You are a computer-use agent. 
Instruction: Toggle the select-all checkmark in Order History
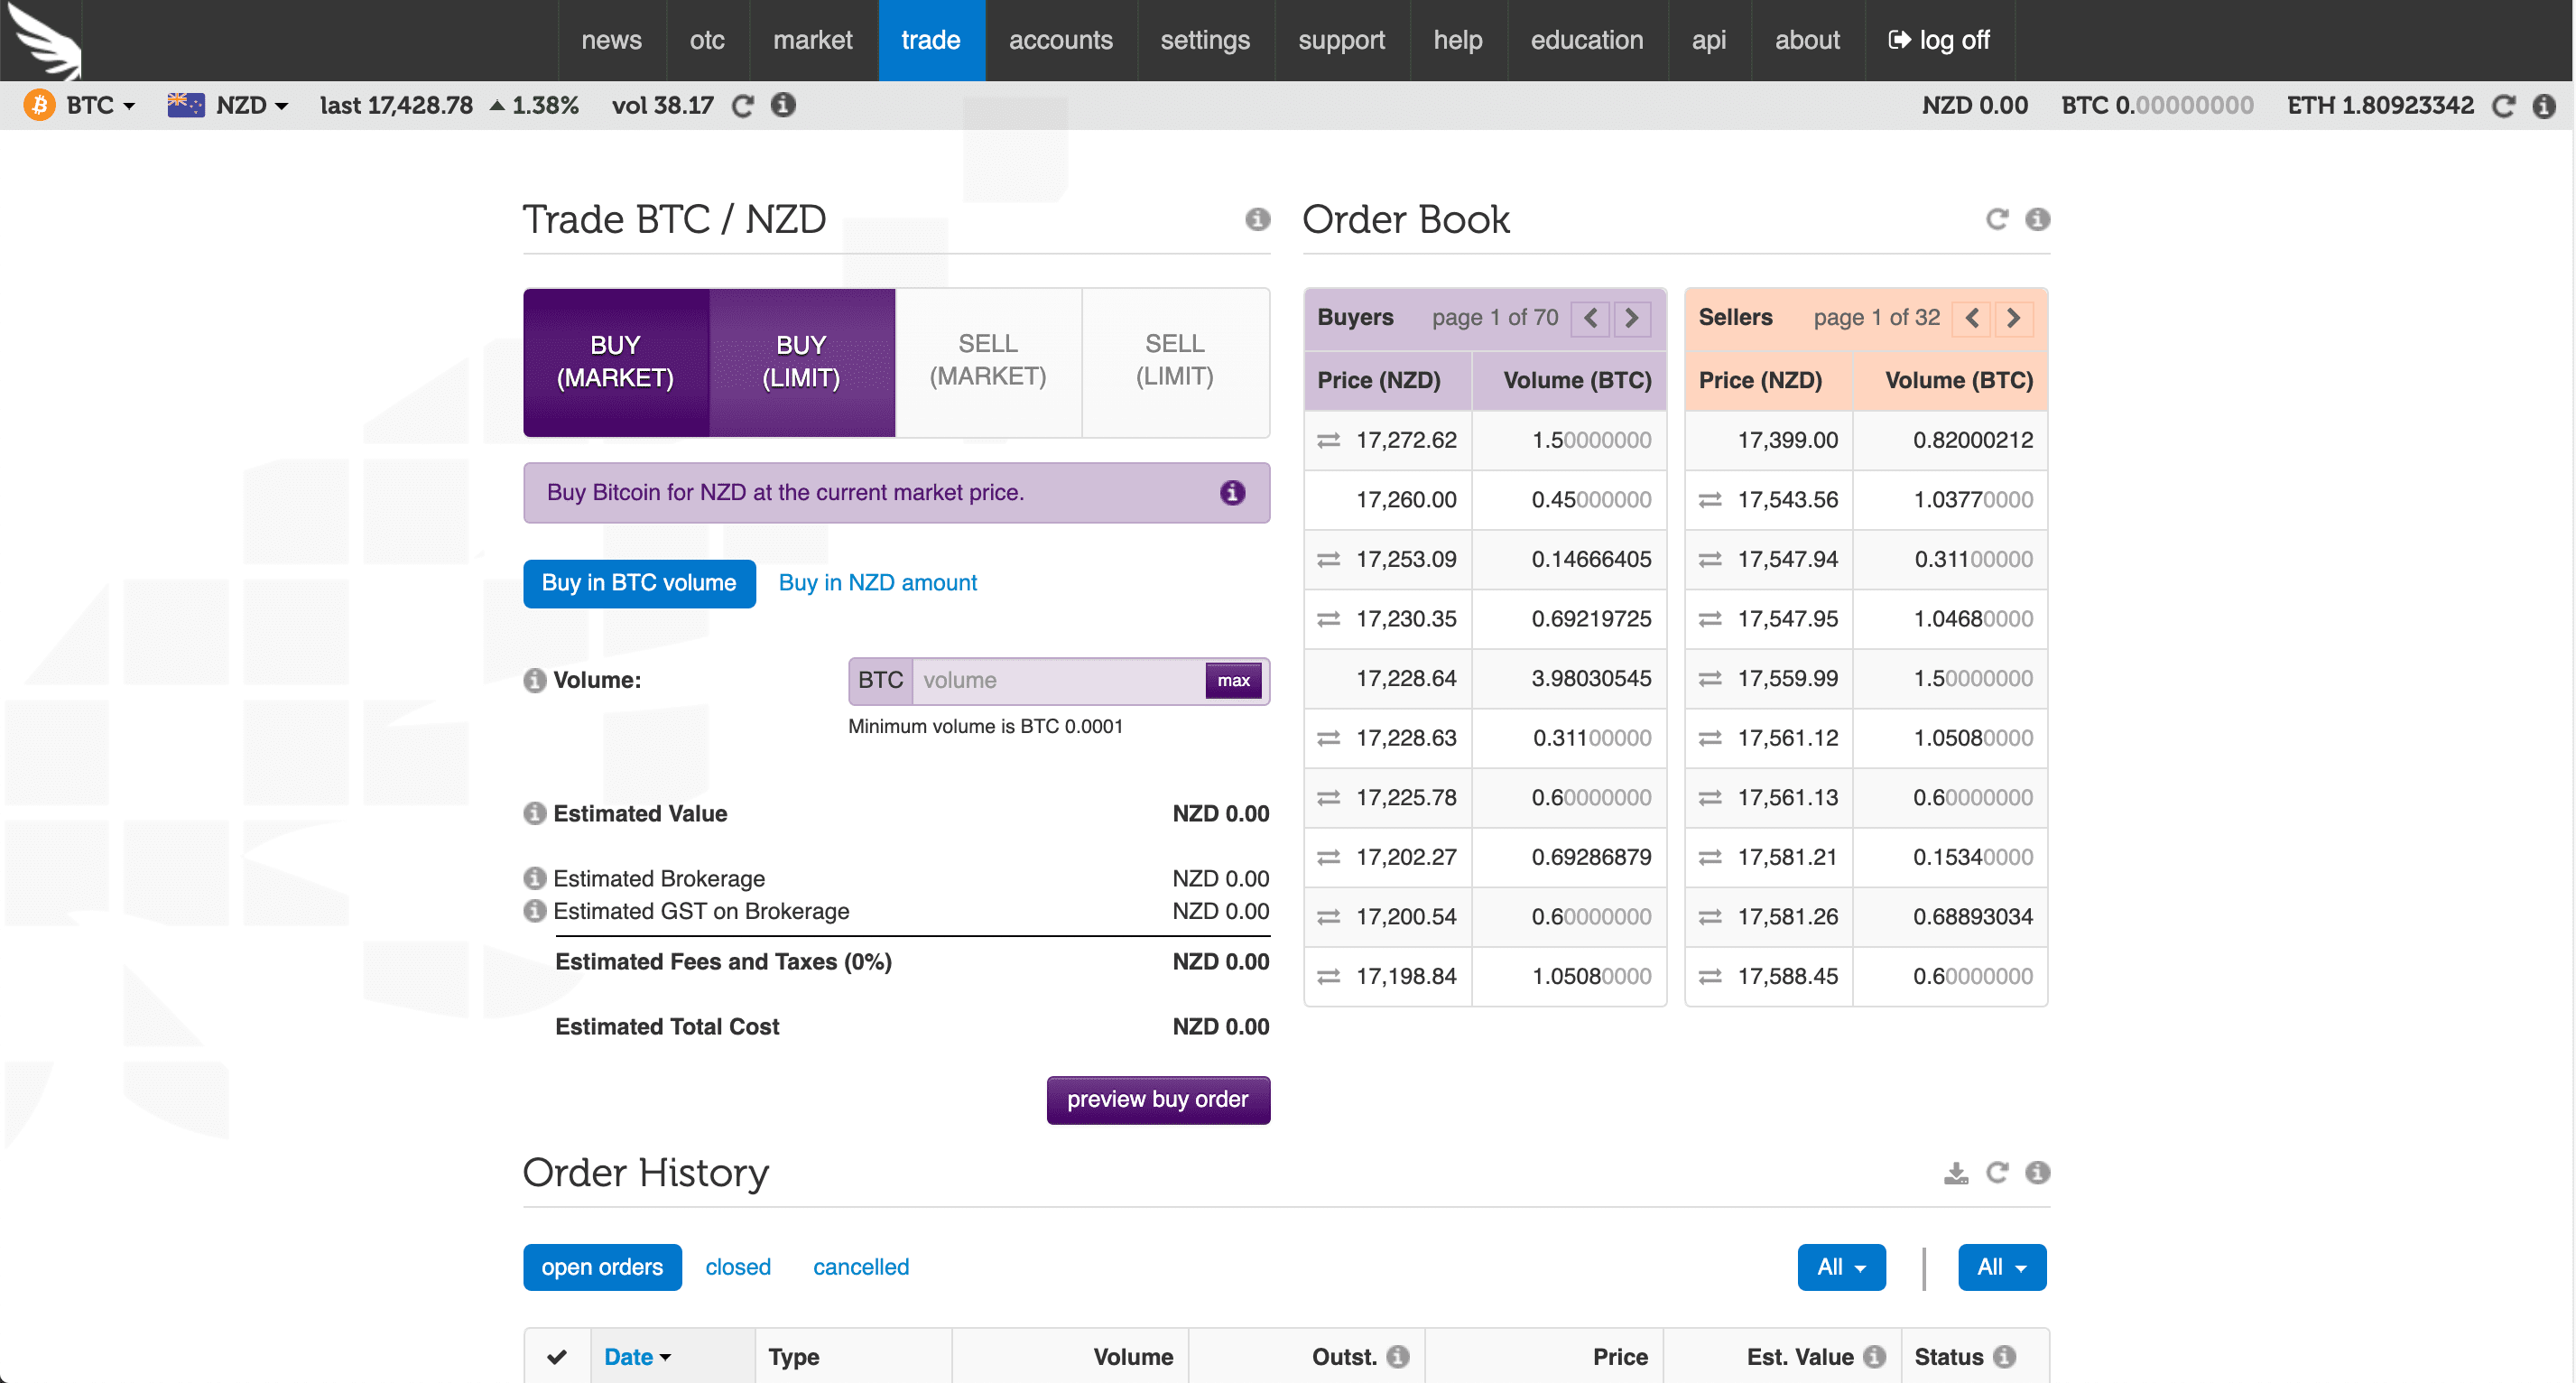(x=557, y=1357)
